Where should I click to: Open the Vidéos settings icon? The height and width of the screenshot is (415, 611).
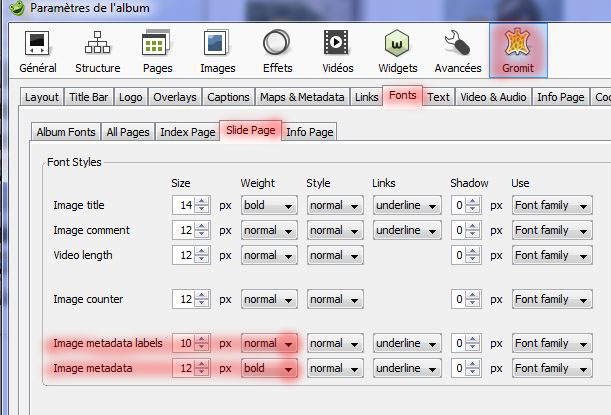[336, 50]
